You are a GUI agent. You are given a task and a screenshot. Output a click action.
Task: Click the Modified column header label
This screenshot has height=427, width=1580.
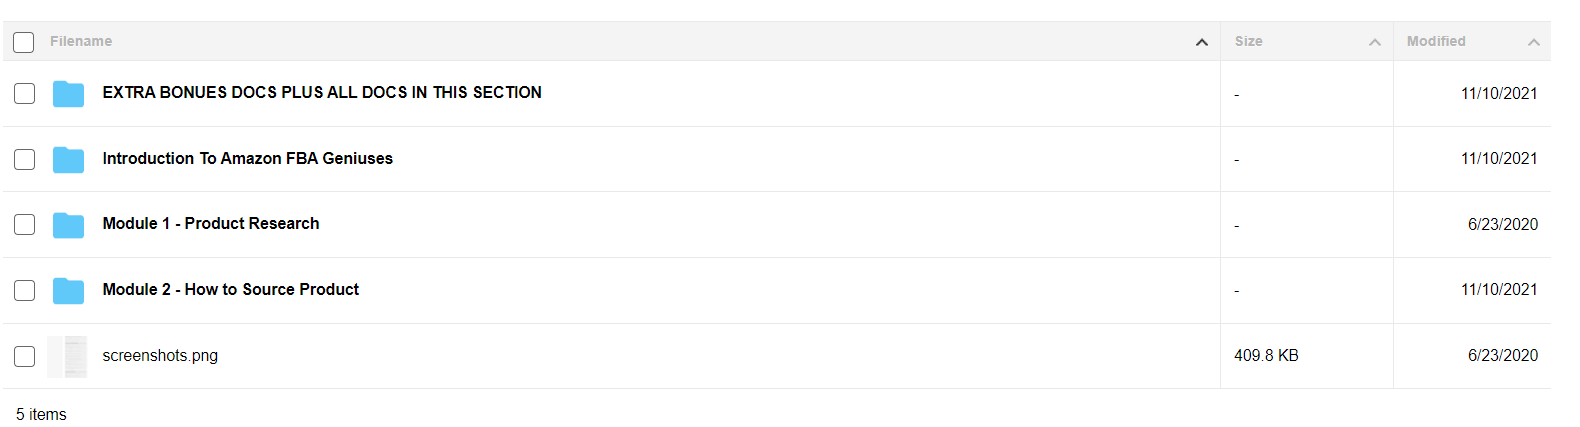tap(1436, 41)
